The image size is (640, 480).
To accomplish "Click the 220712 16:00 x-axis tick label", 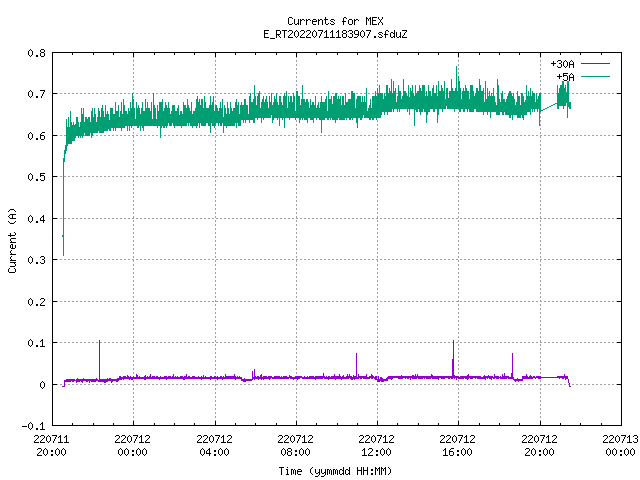I will (x=458, y=446).
